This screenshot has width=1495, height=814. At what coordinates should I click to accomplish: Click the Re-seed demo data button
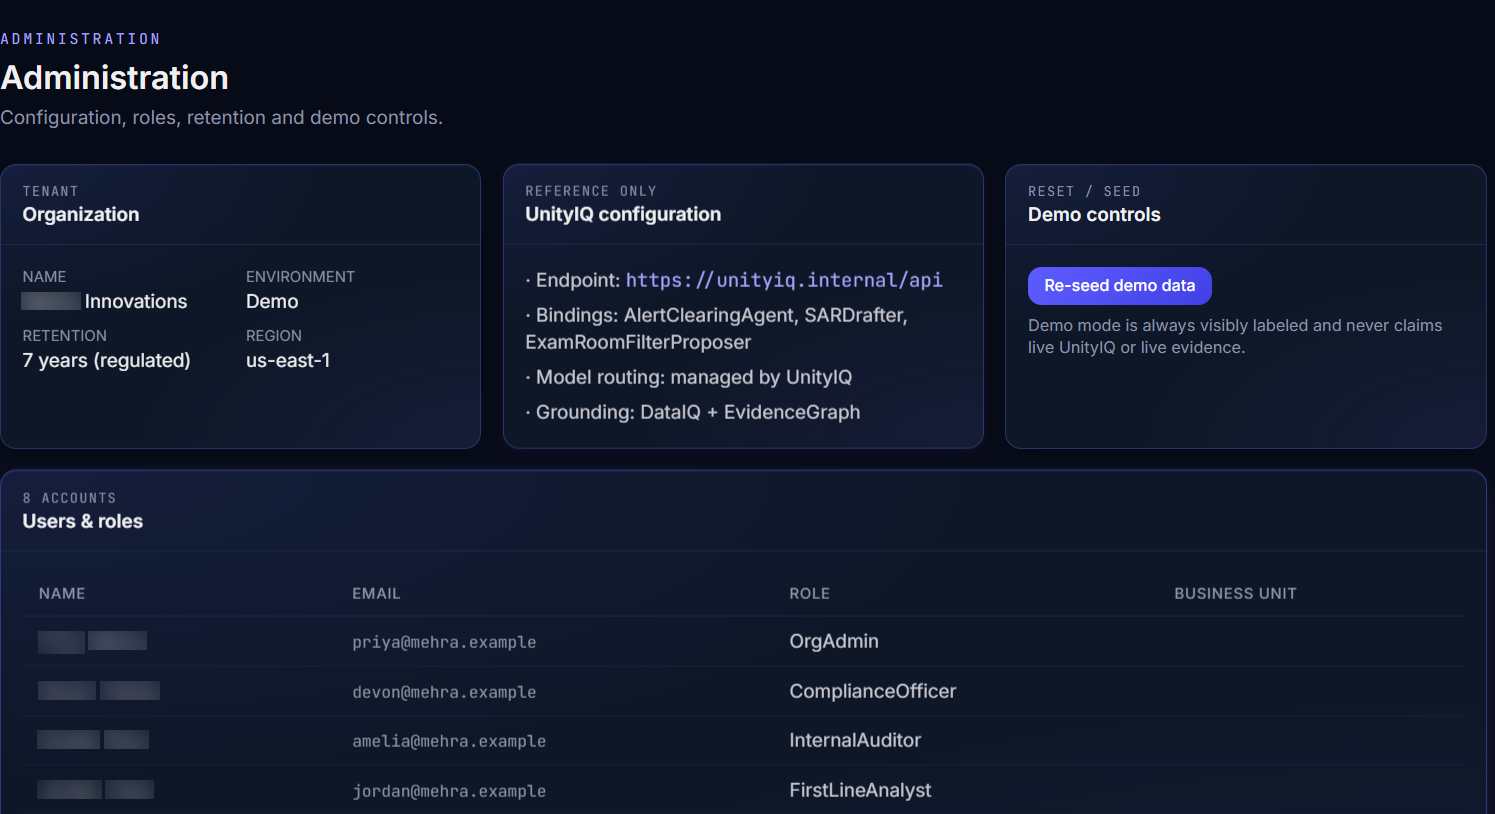click(x=1119, y=285)
